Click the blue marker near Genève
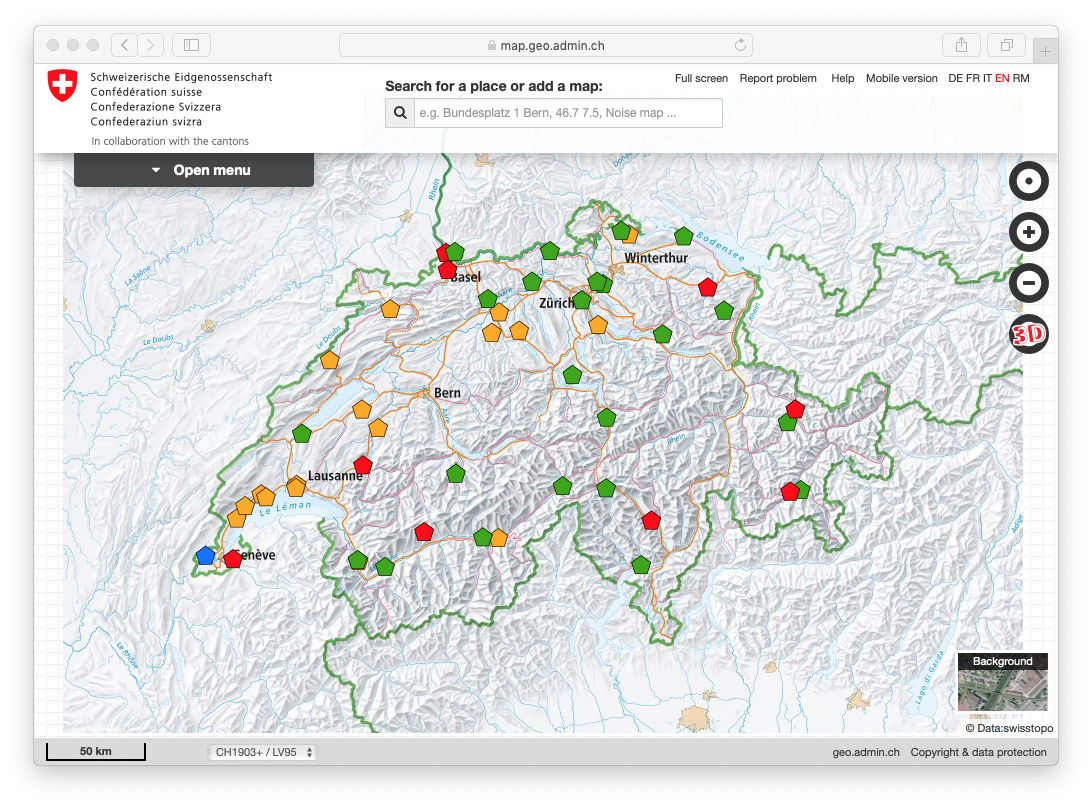Image resolution: width=1092 pixels, height=807 pixels. (x=205, y=555)
